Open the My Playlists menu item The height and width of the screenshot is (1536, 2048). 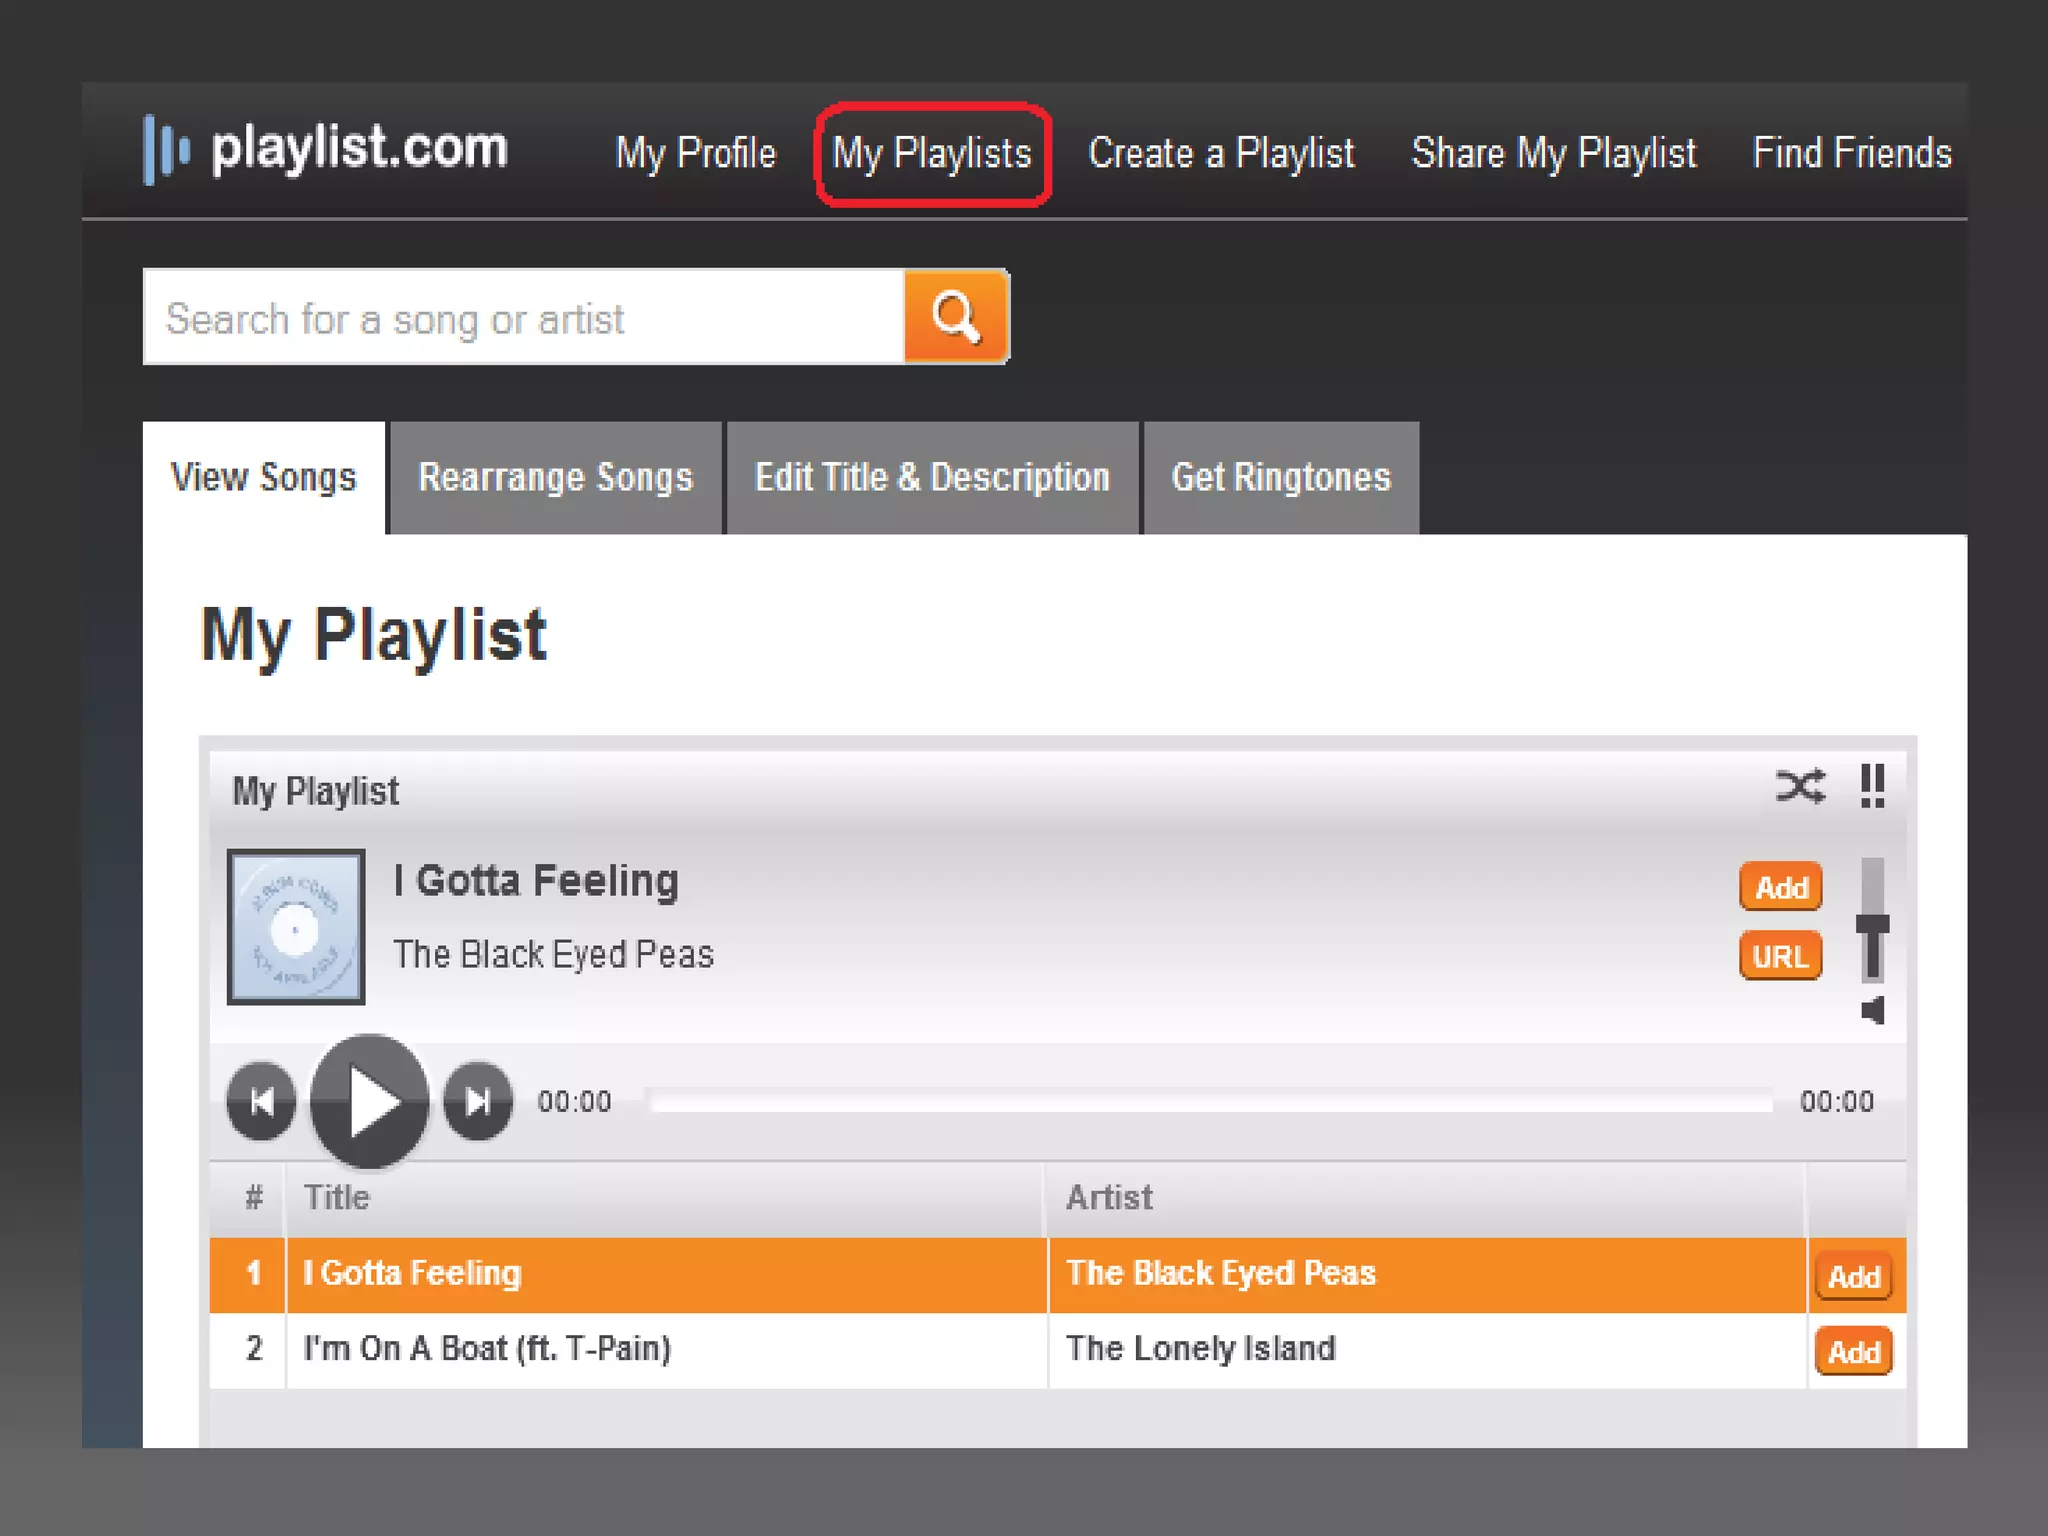point(932,154)
